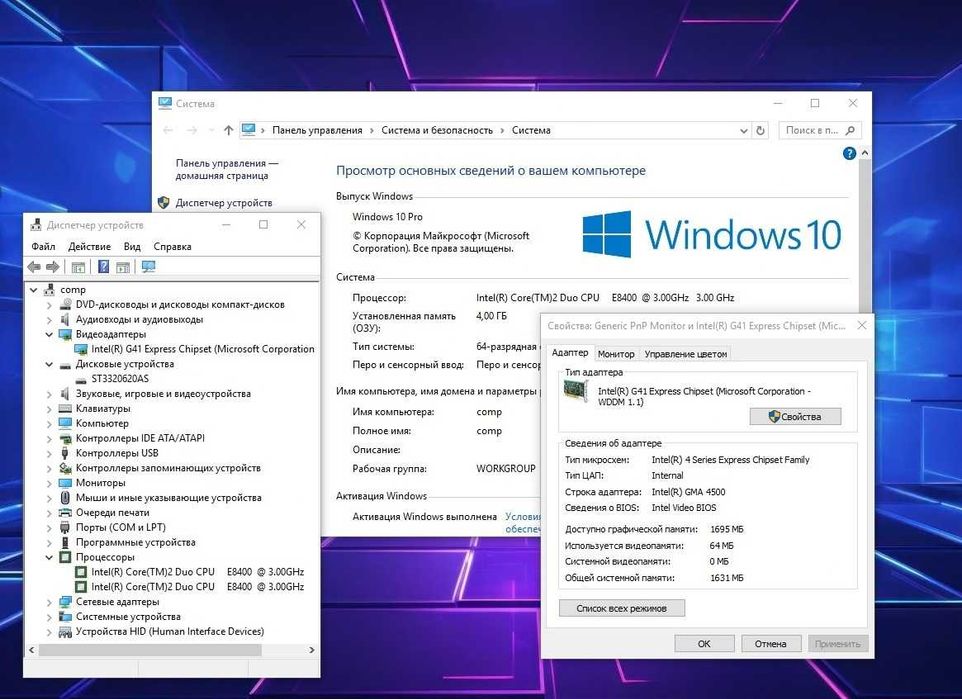Expand the Компьютер tree node
This screenshot has width=962, height=699.
coord(49,423)
